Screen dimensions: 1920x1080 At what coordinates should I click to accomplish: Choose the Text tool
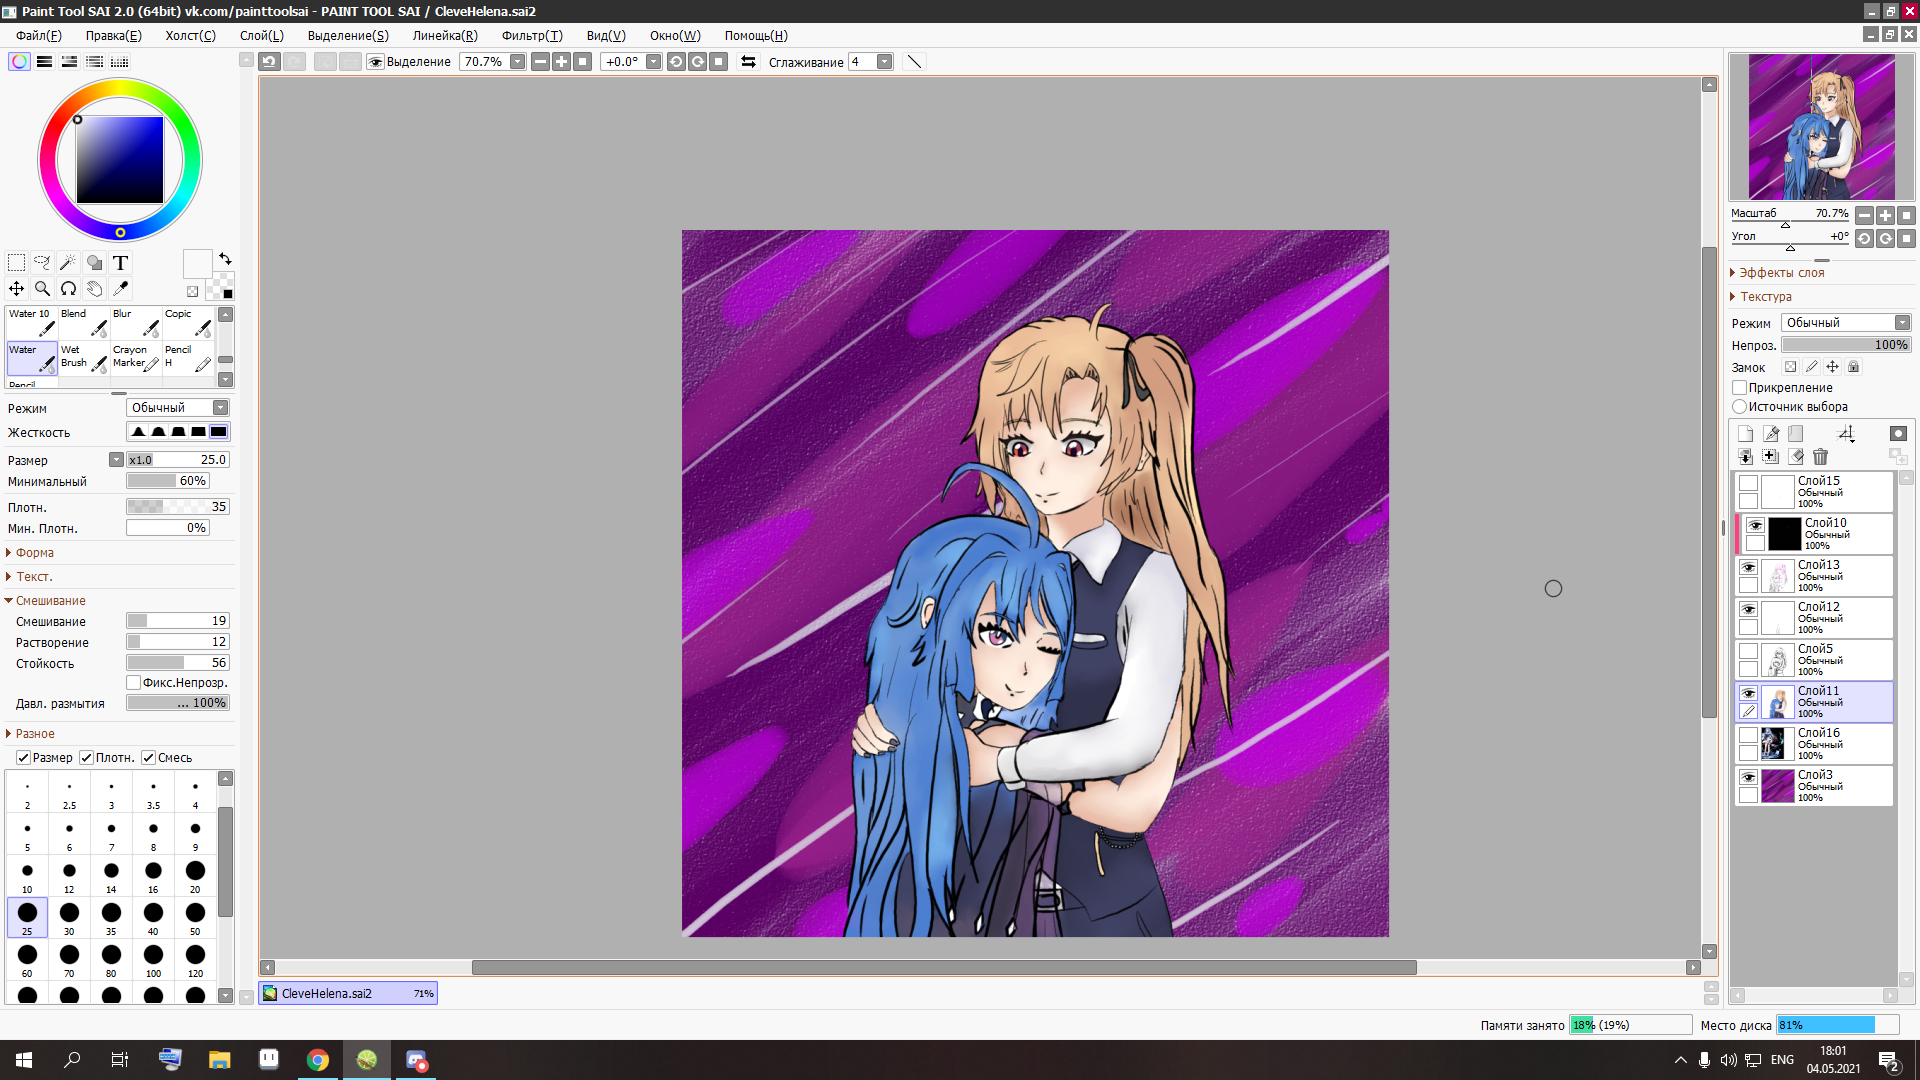click(x=120, y=263)
